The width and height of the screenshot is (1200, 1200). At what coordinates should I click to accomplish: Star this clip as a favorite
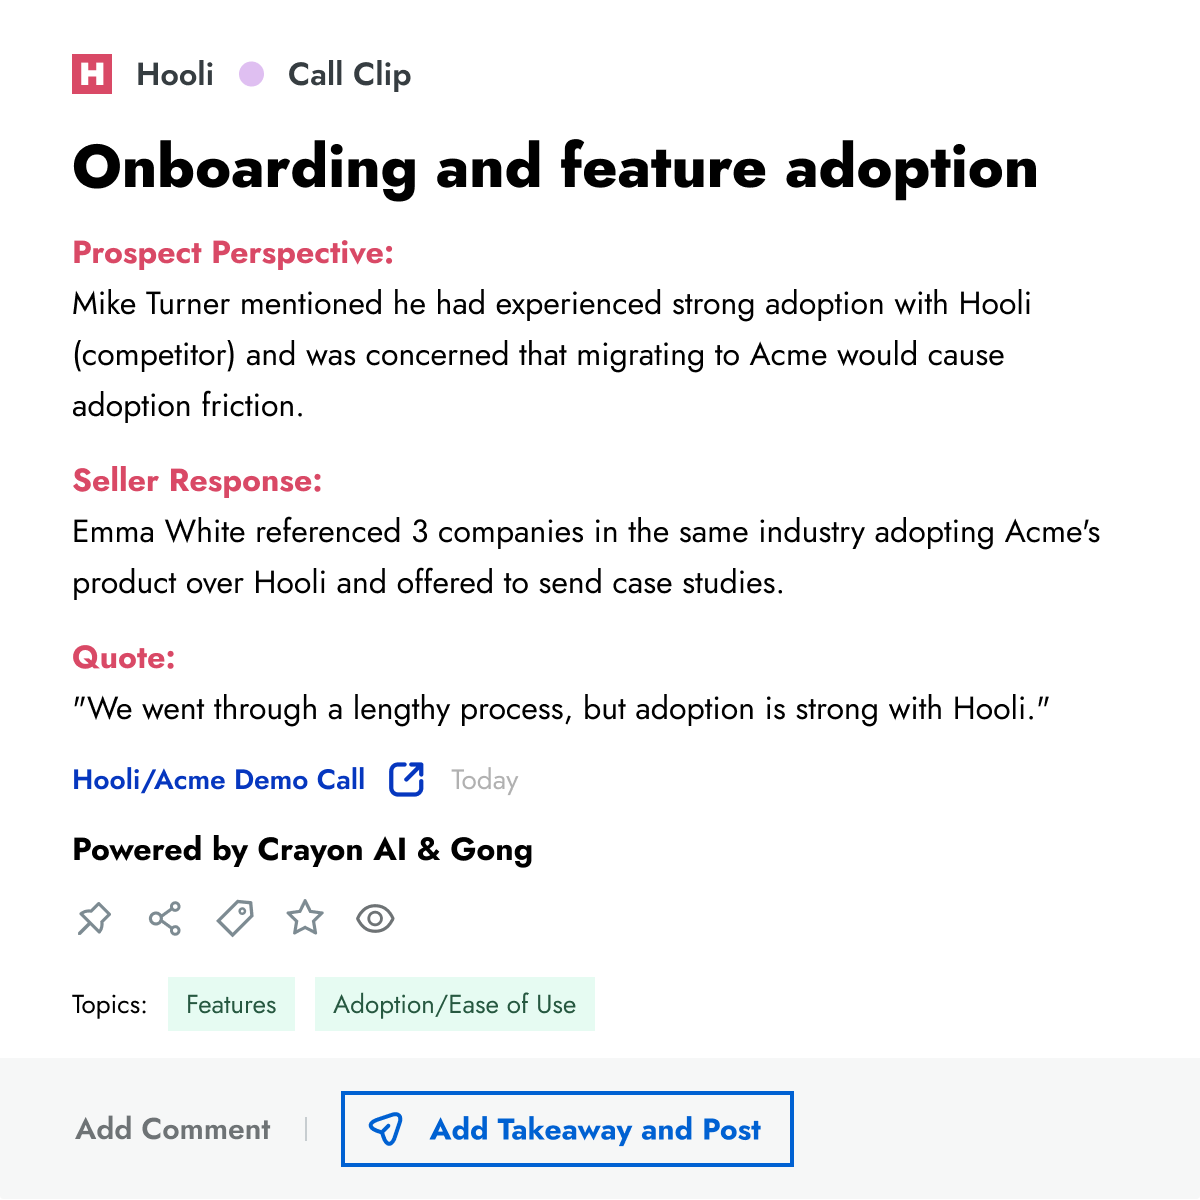305,918
